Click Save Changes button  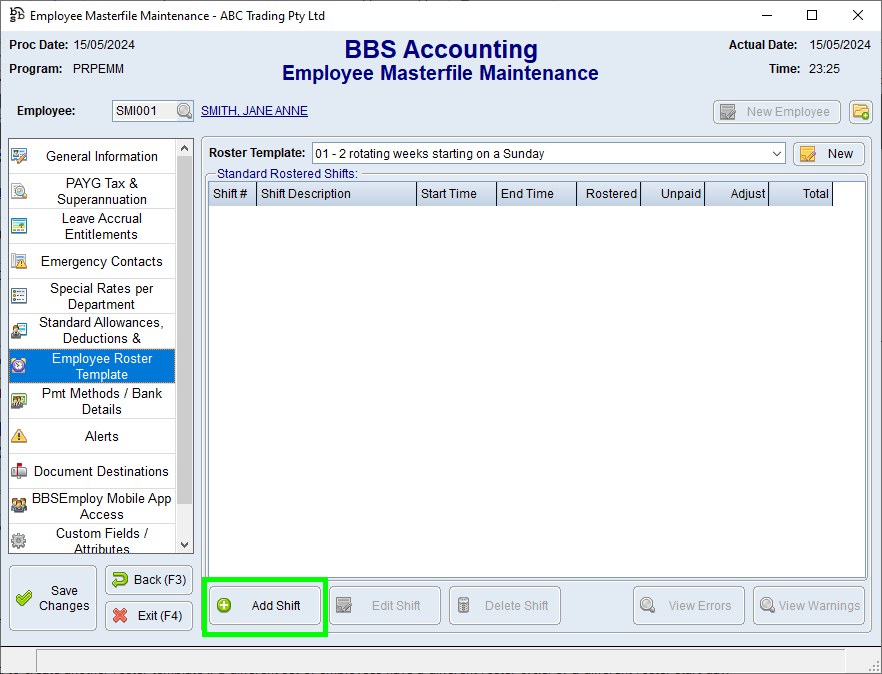coord(53,598)
